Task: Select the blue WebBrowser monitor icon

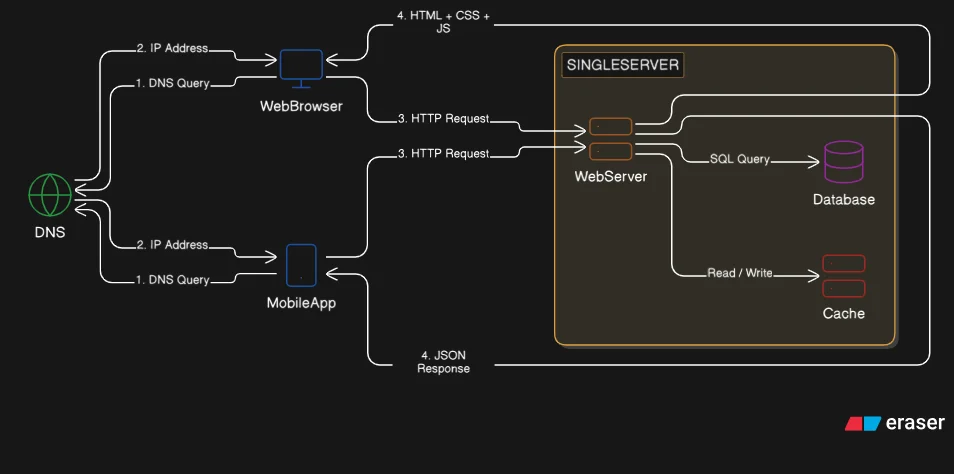Action: pos(301,67)
